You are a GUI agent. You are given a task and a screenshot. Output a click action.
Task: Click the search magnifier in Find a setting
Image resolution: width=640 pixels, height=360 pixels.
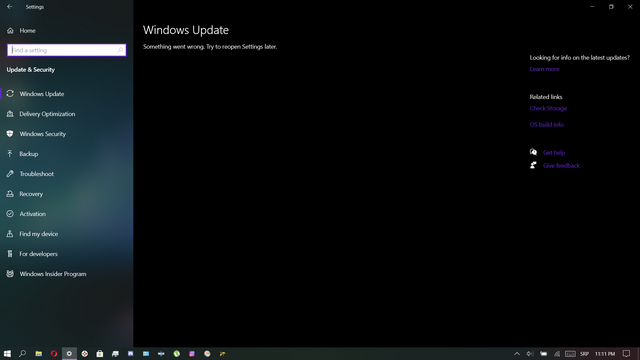tap(120, 50)
